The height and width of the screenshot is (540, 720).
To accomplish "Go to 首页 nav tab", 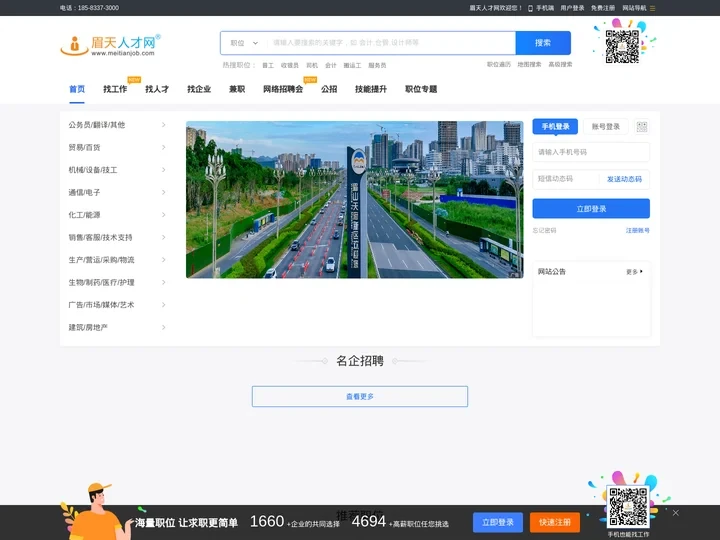I will click(x=77, y=89).
